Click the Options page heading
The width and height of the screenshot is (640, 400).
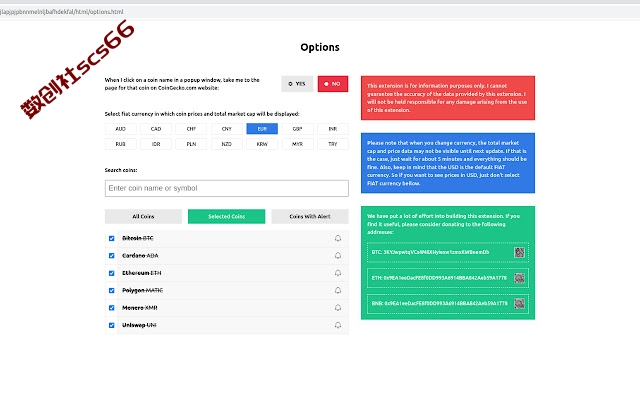click(x=320, y=47)
